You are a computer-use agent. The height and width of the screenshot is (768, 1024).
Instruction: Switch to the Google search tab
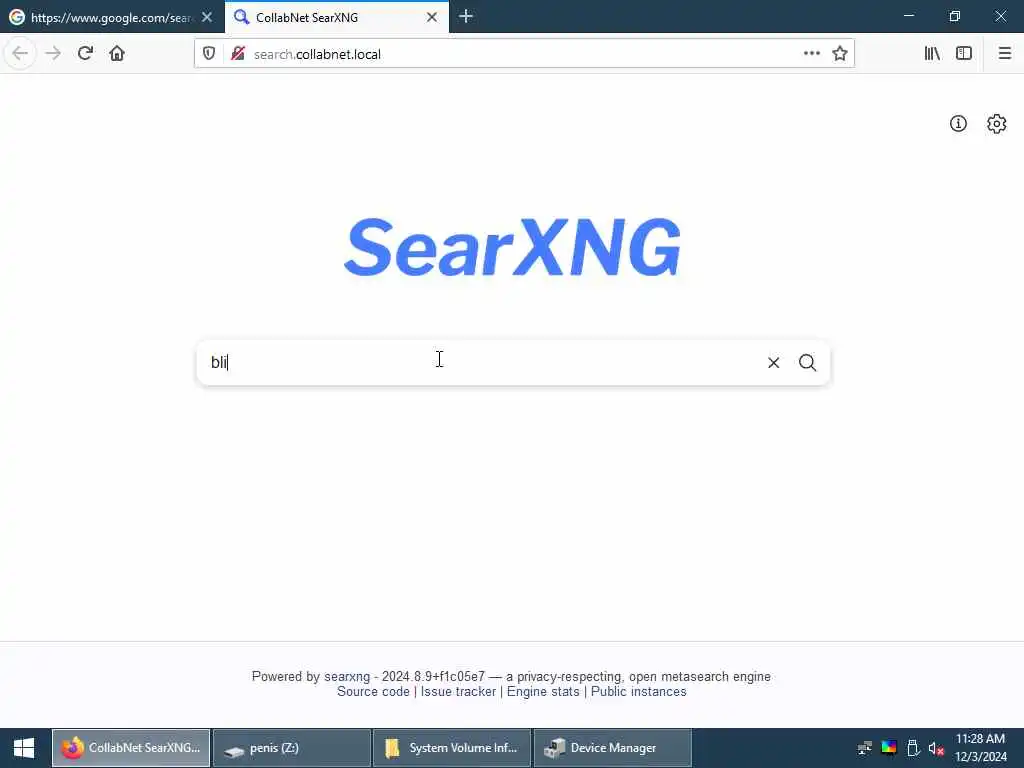pos(112,17)
